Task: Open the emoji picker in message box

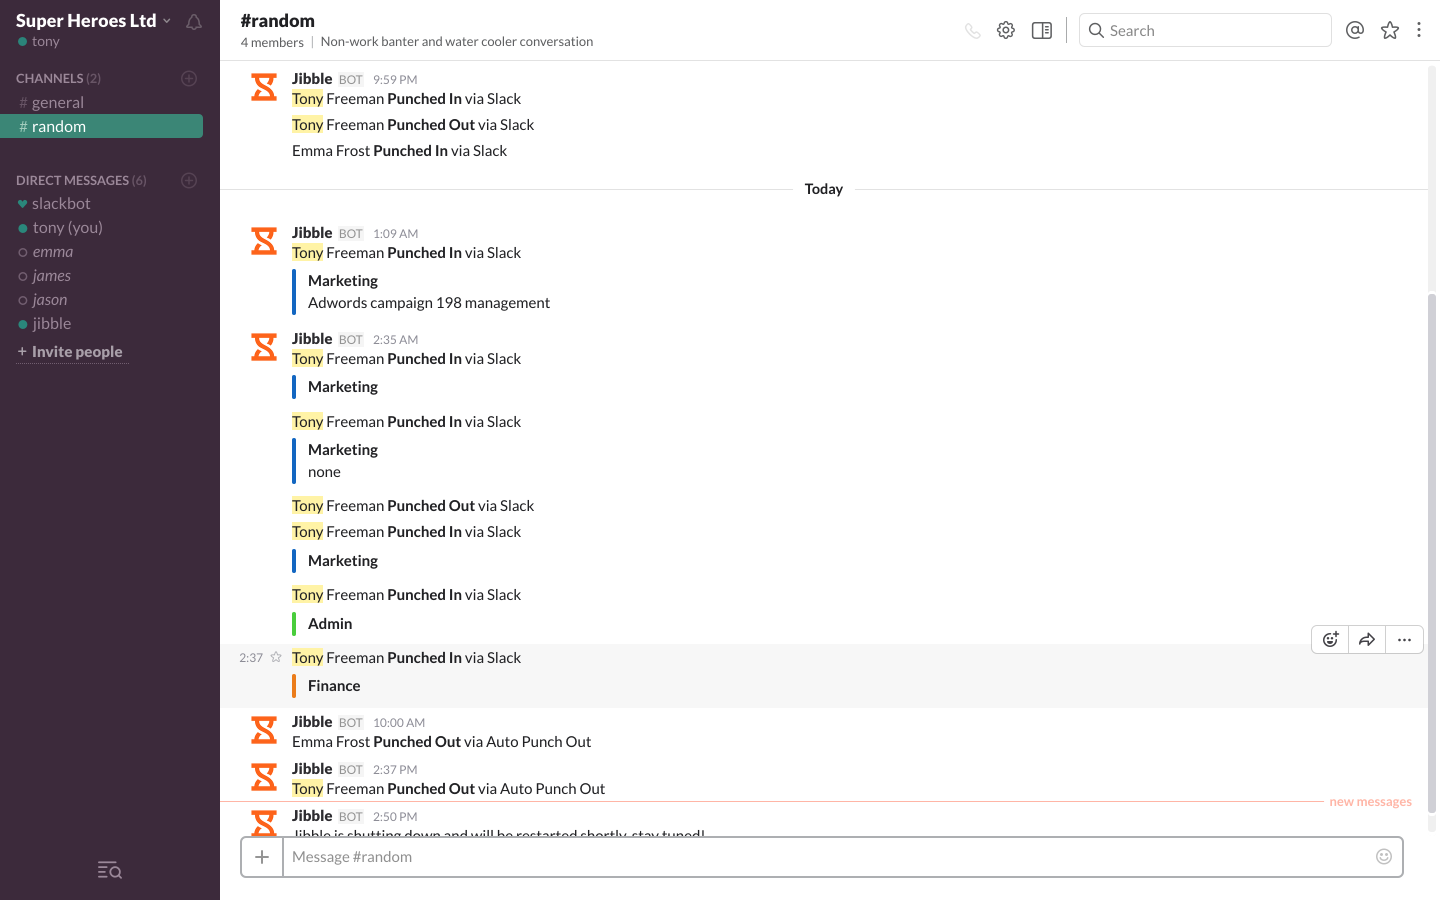Action: (x=1384, y=856)
